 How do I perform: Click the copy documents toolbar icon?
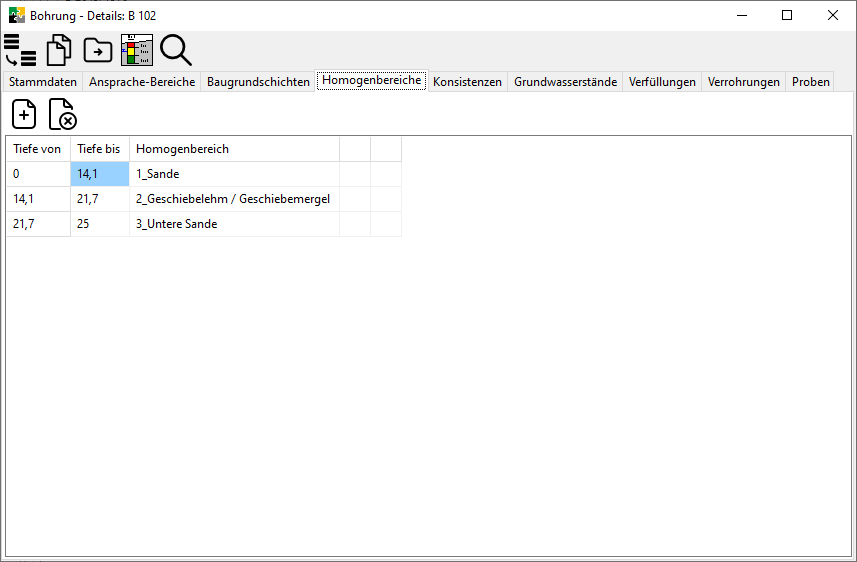click(x=60, y=50)
